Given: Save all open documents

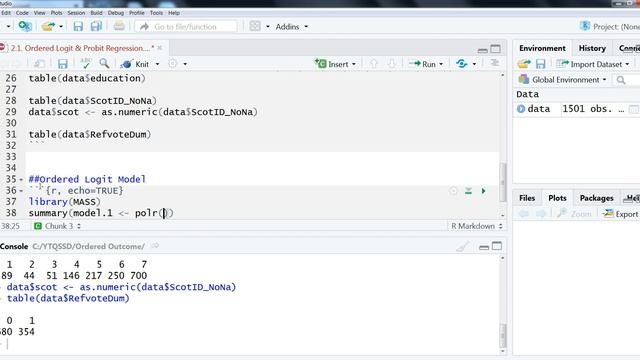Looking at the screenshot, I should point(96,27).
